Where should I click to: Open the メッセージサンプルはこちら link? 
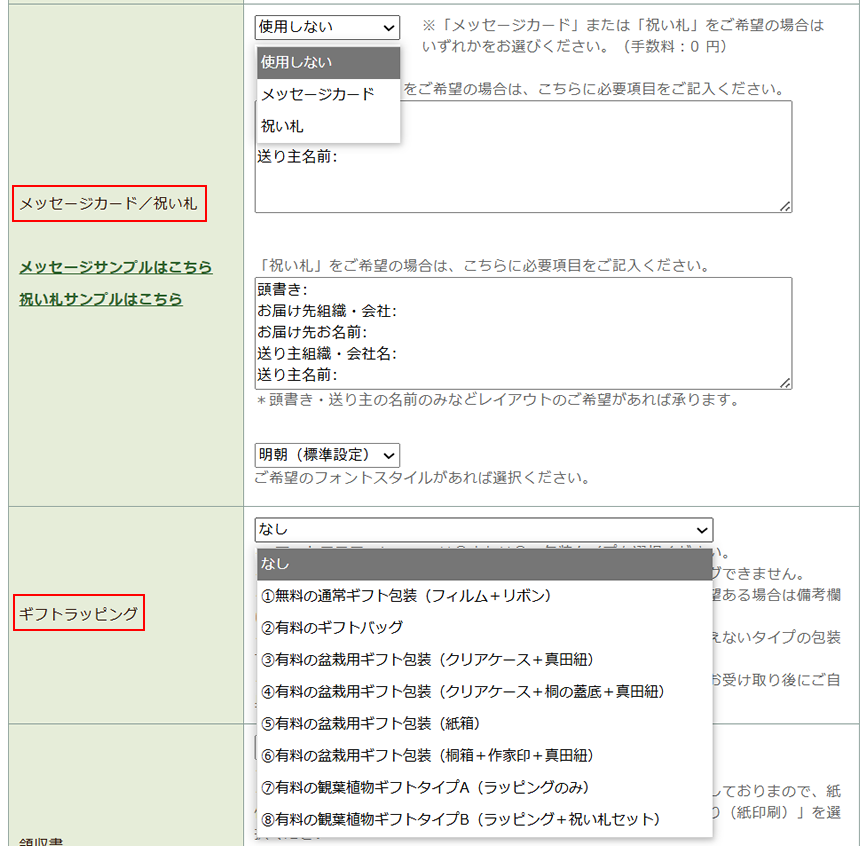coord(116,267)
